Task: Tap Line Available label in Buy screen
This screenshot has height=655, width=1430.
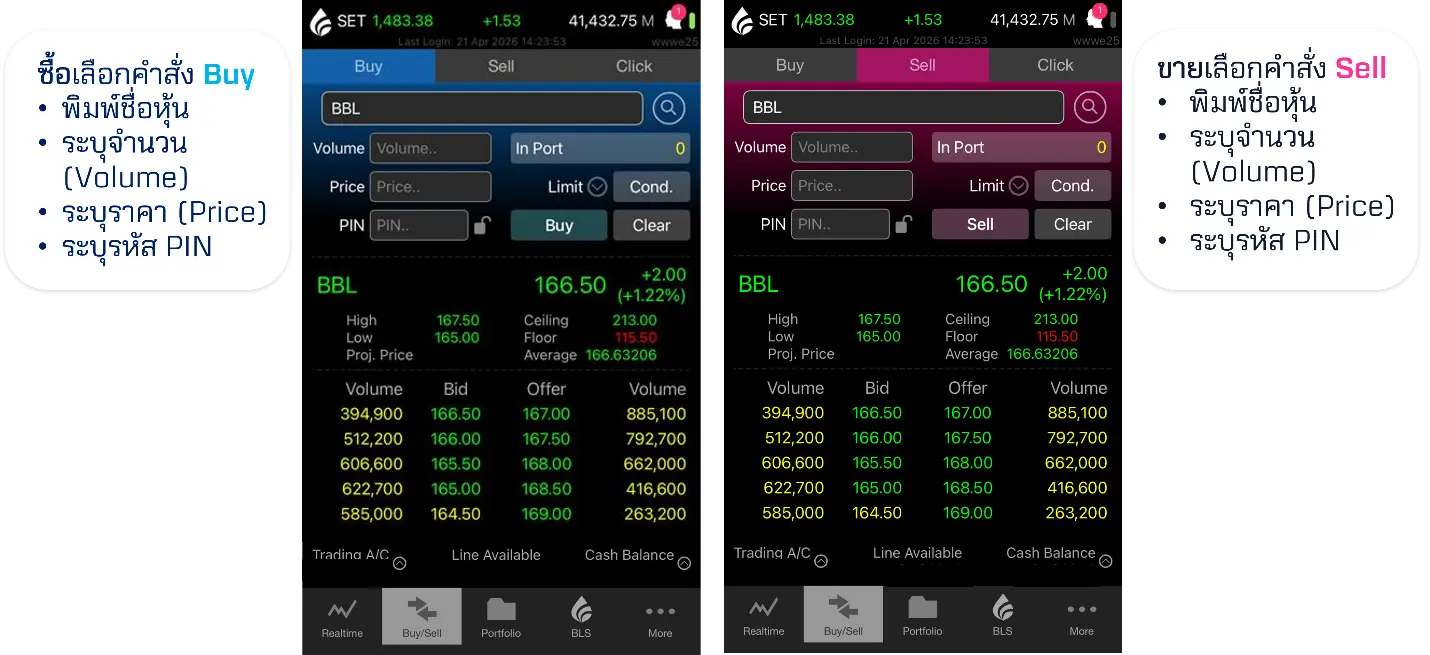Action: click(x=496, y=555)
